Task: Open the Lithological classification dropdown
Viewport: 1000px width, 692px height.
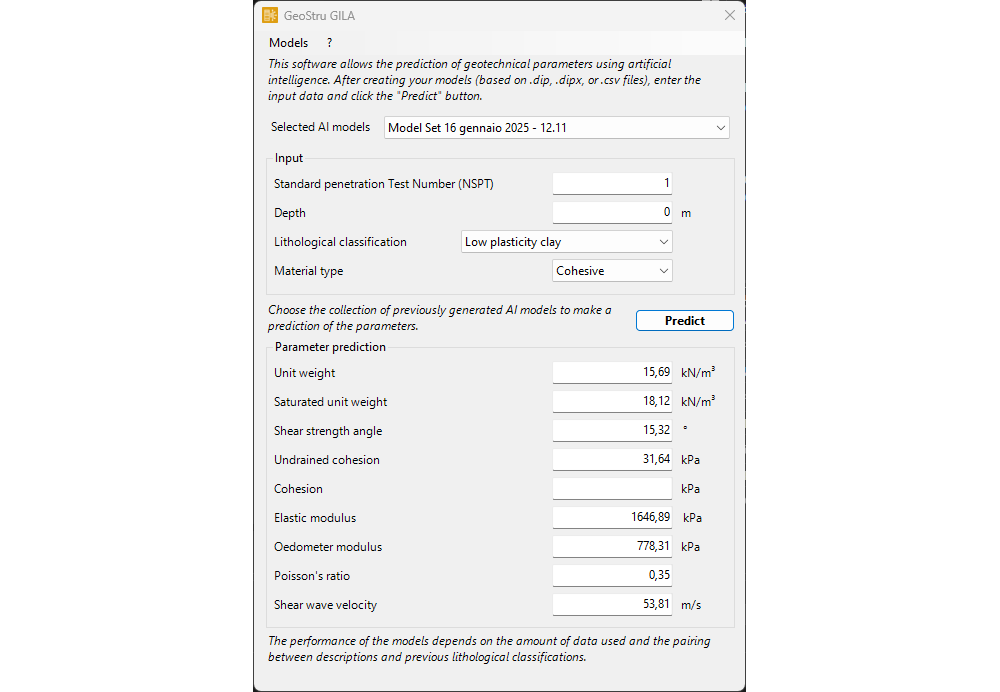Action: tap(566, 242)
